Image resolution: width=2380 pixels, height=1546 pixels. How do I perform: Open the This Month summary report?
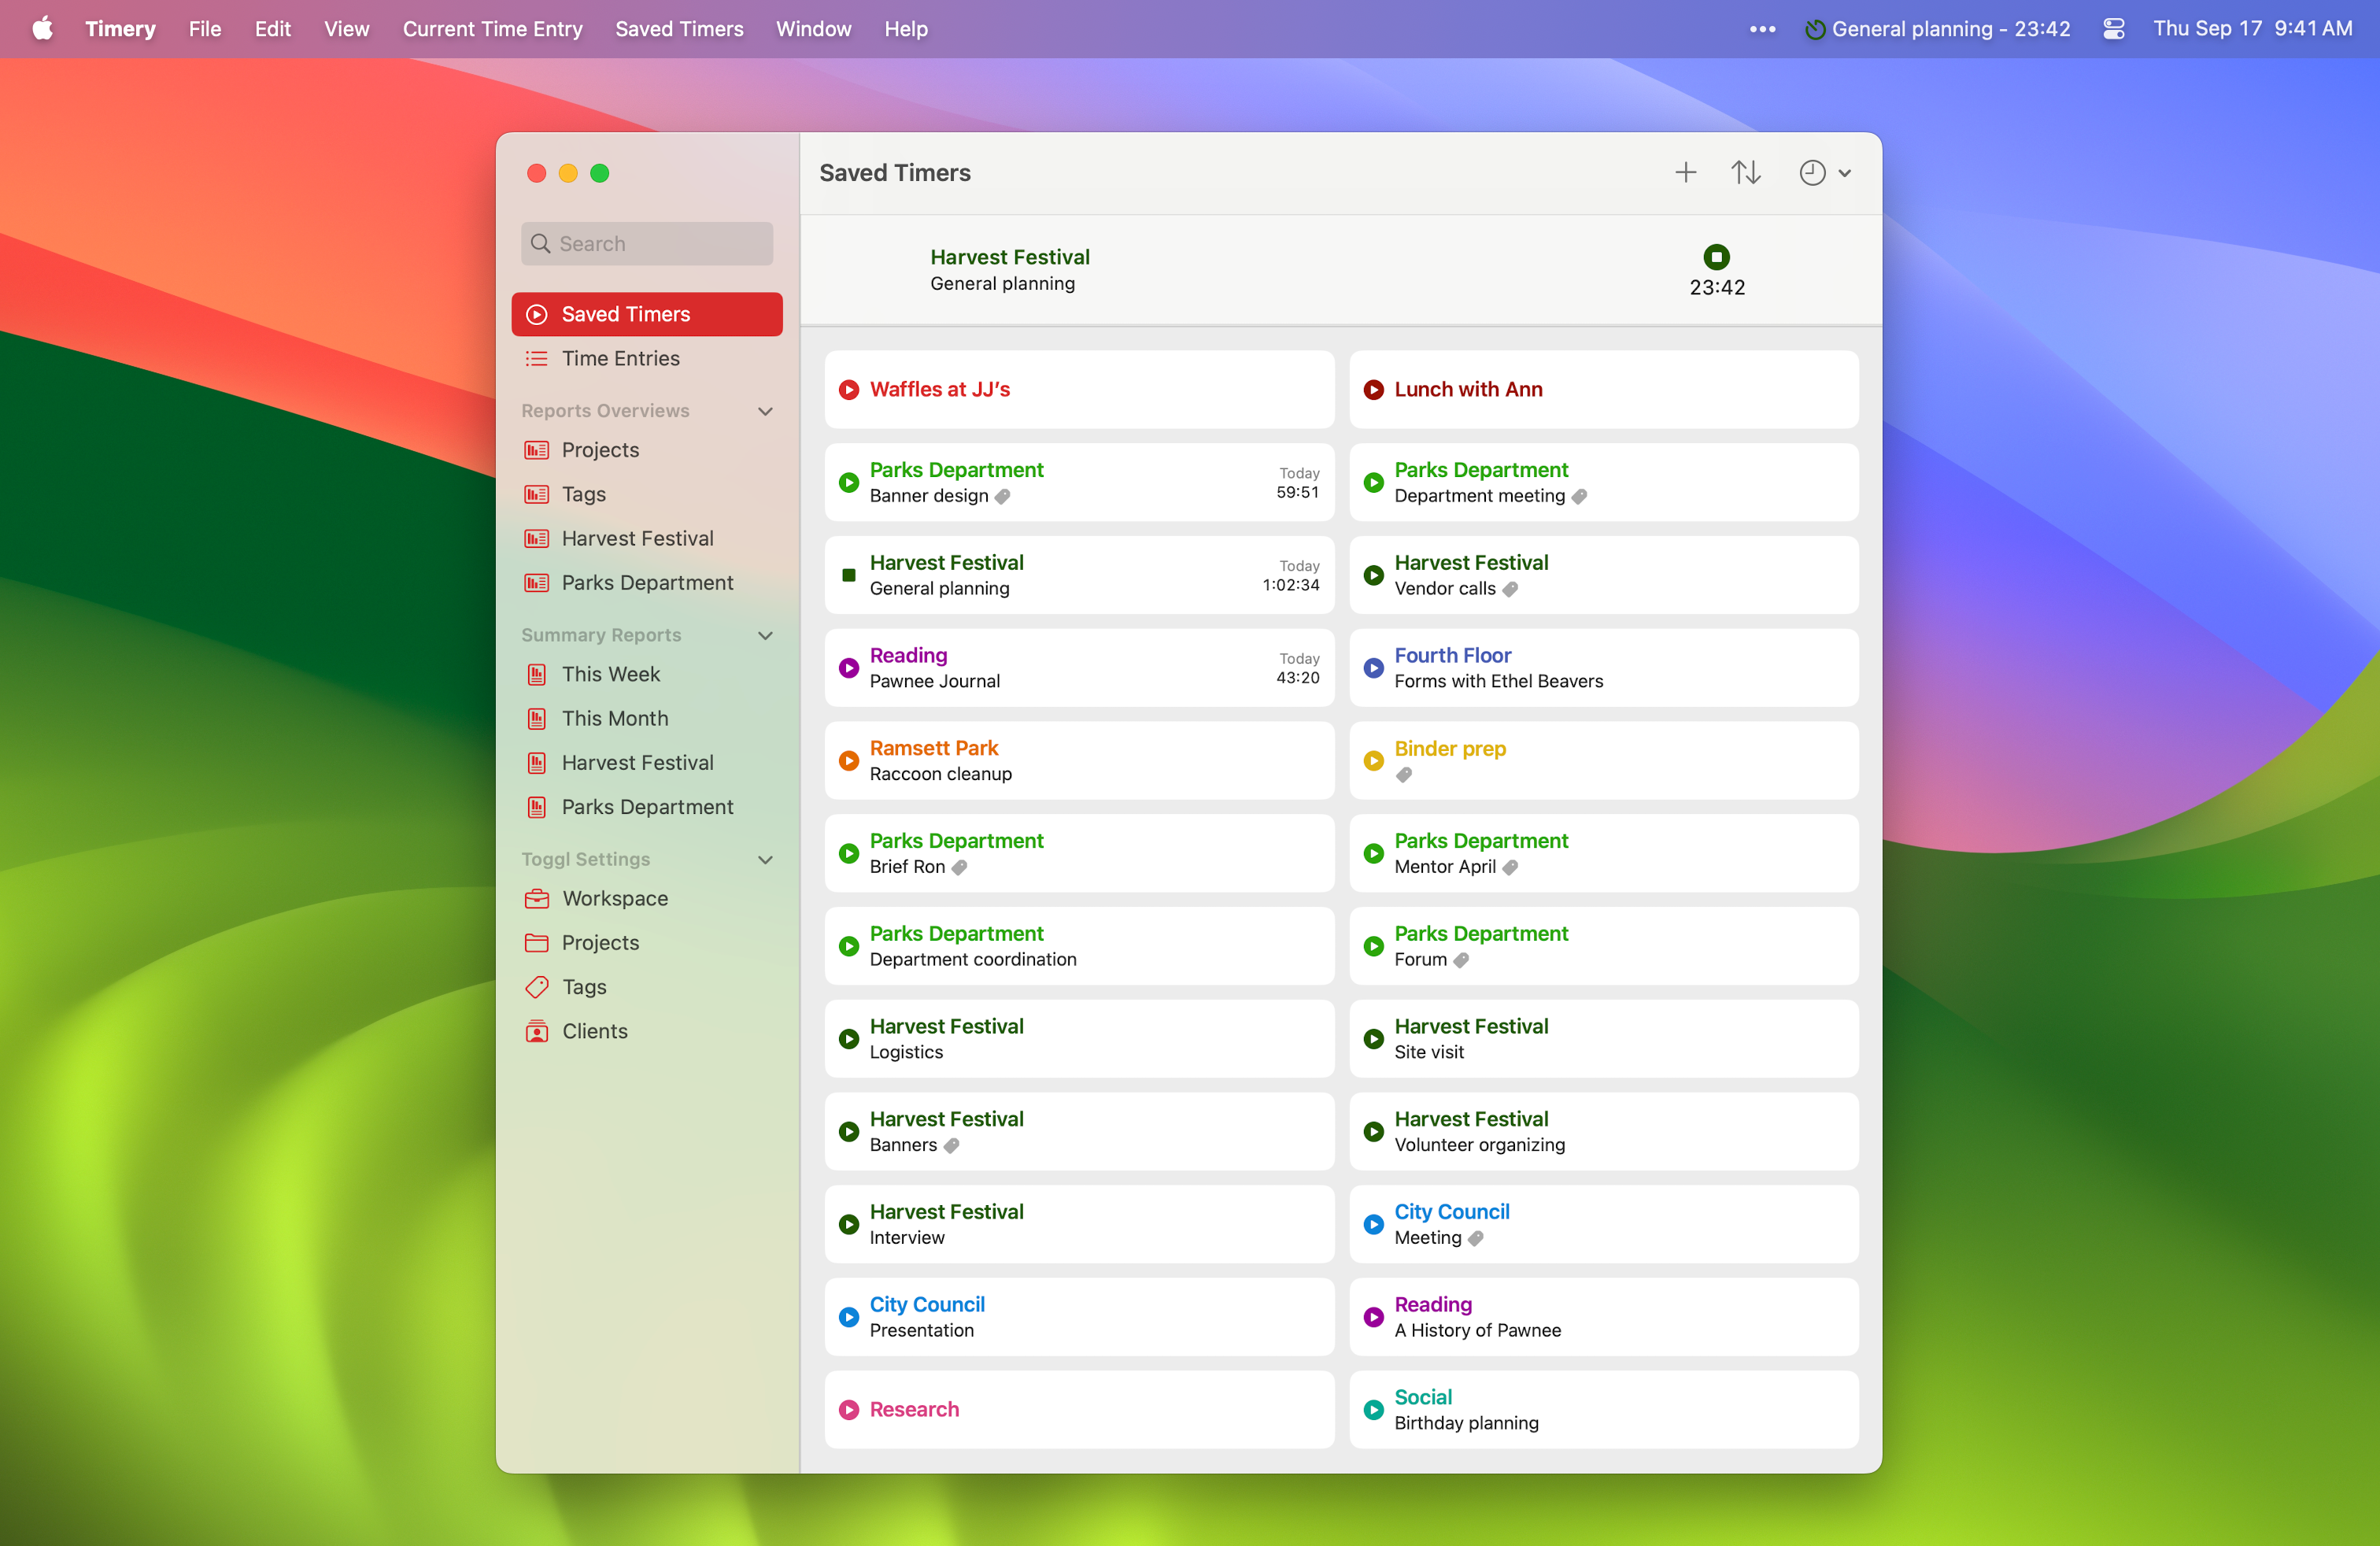[x=647, y=718]
